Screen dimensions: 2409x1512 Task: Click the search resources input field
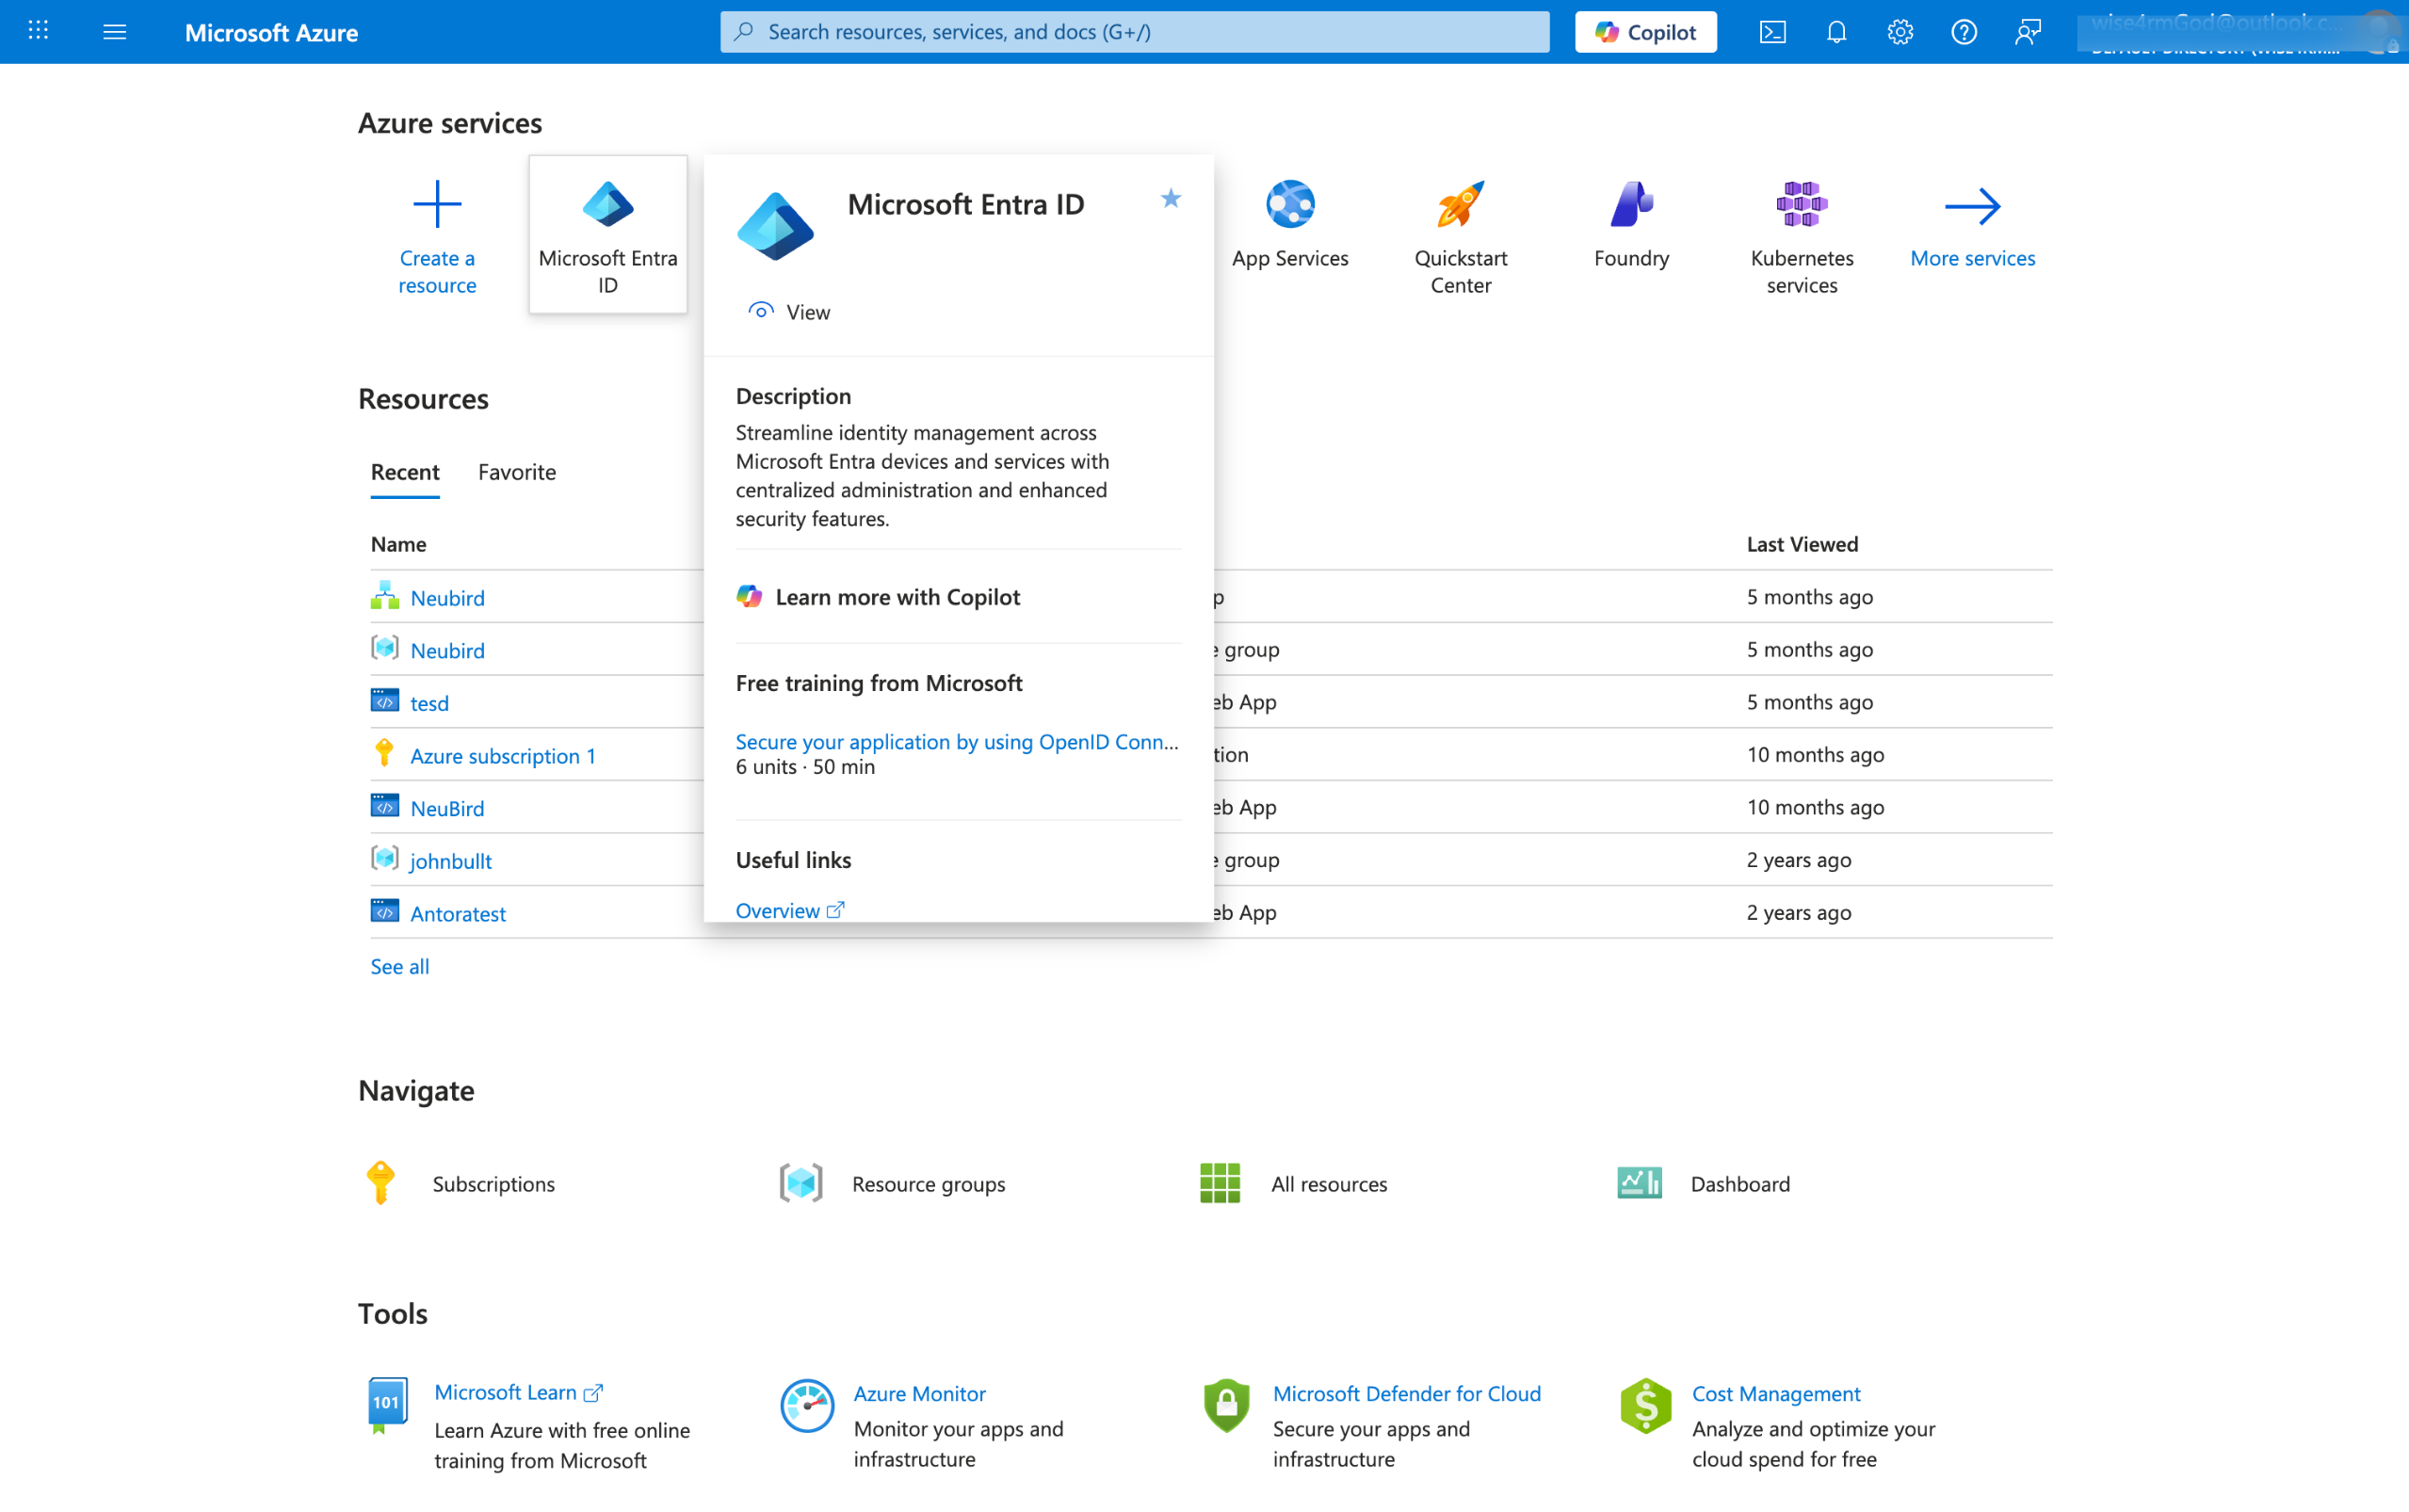point(1134,32)
